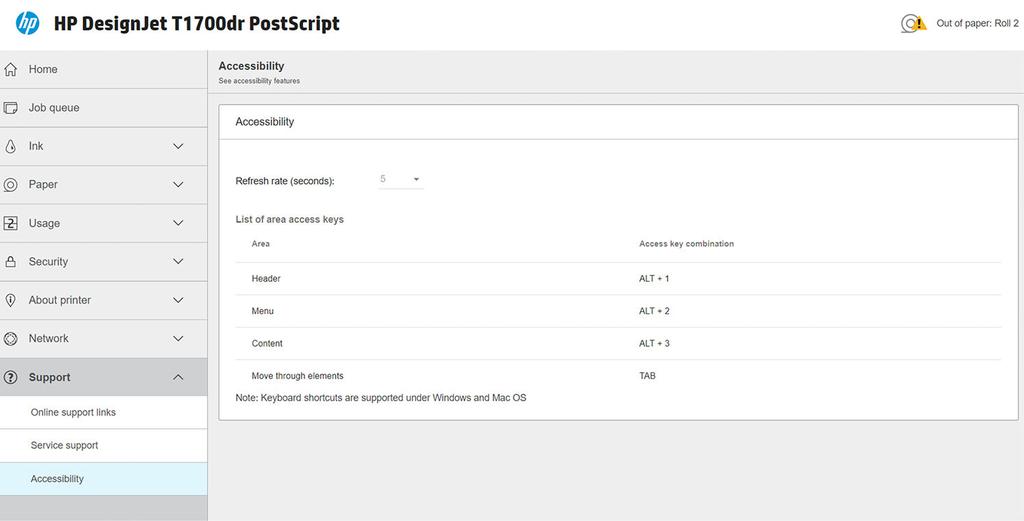Select the Network menu label
1024x521 pixels.
point(48,339)
